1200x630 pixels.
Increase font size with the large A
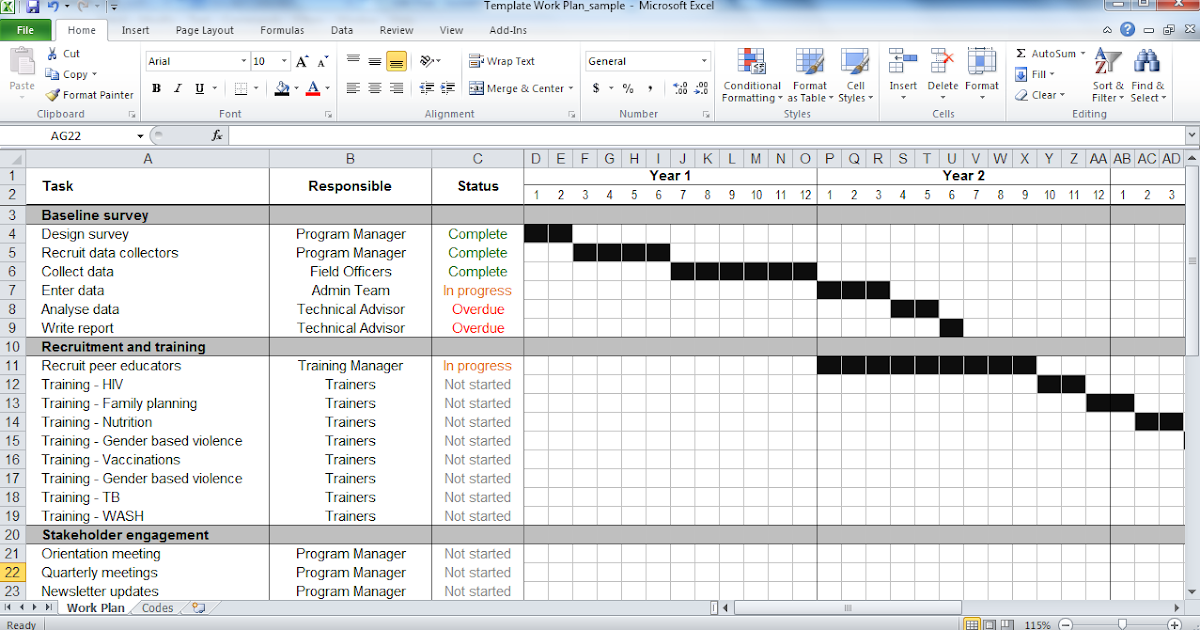click(x=303, y=62)
